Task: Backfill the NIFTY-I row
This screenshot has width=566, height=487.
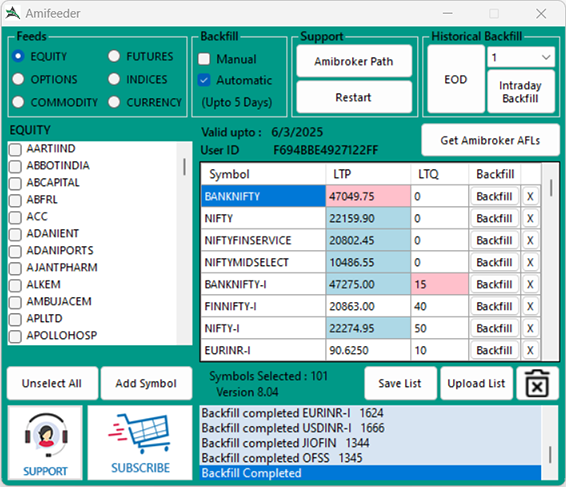Action: 495,329
